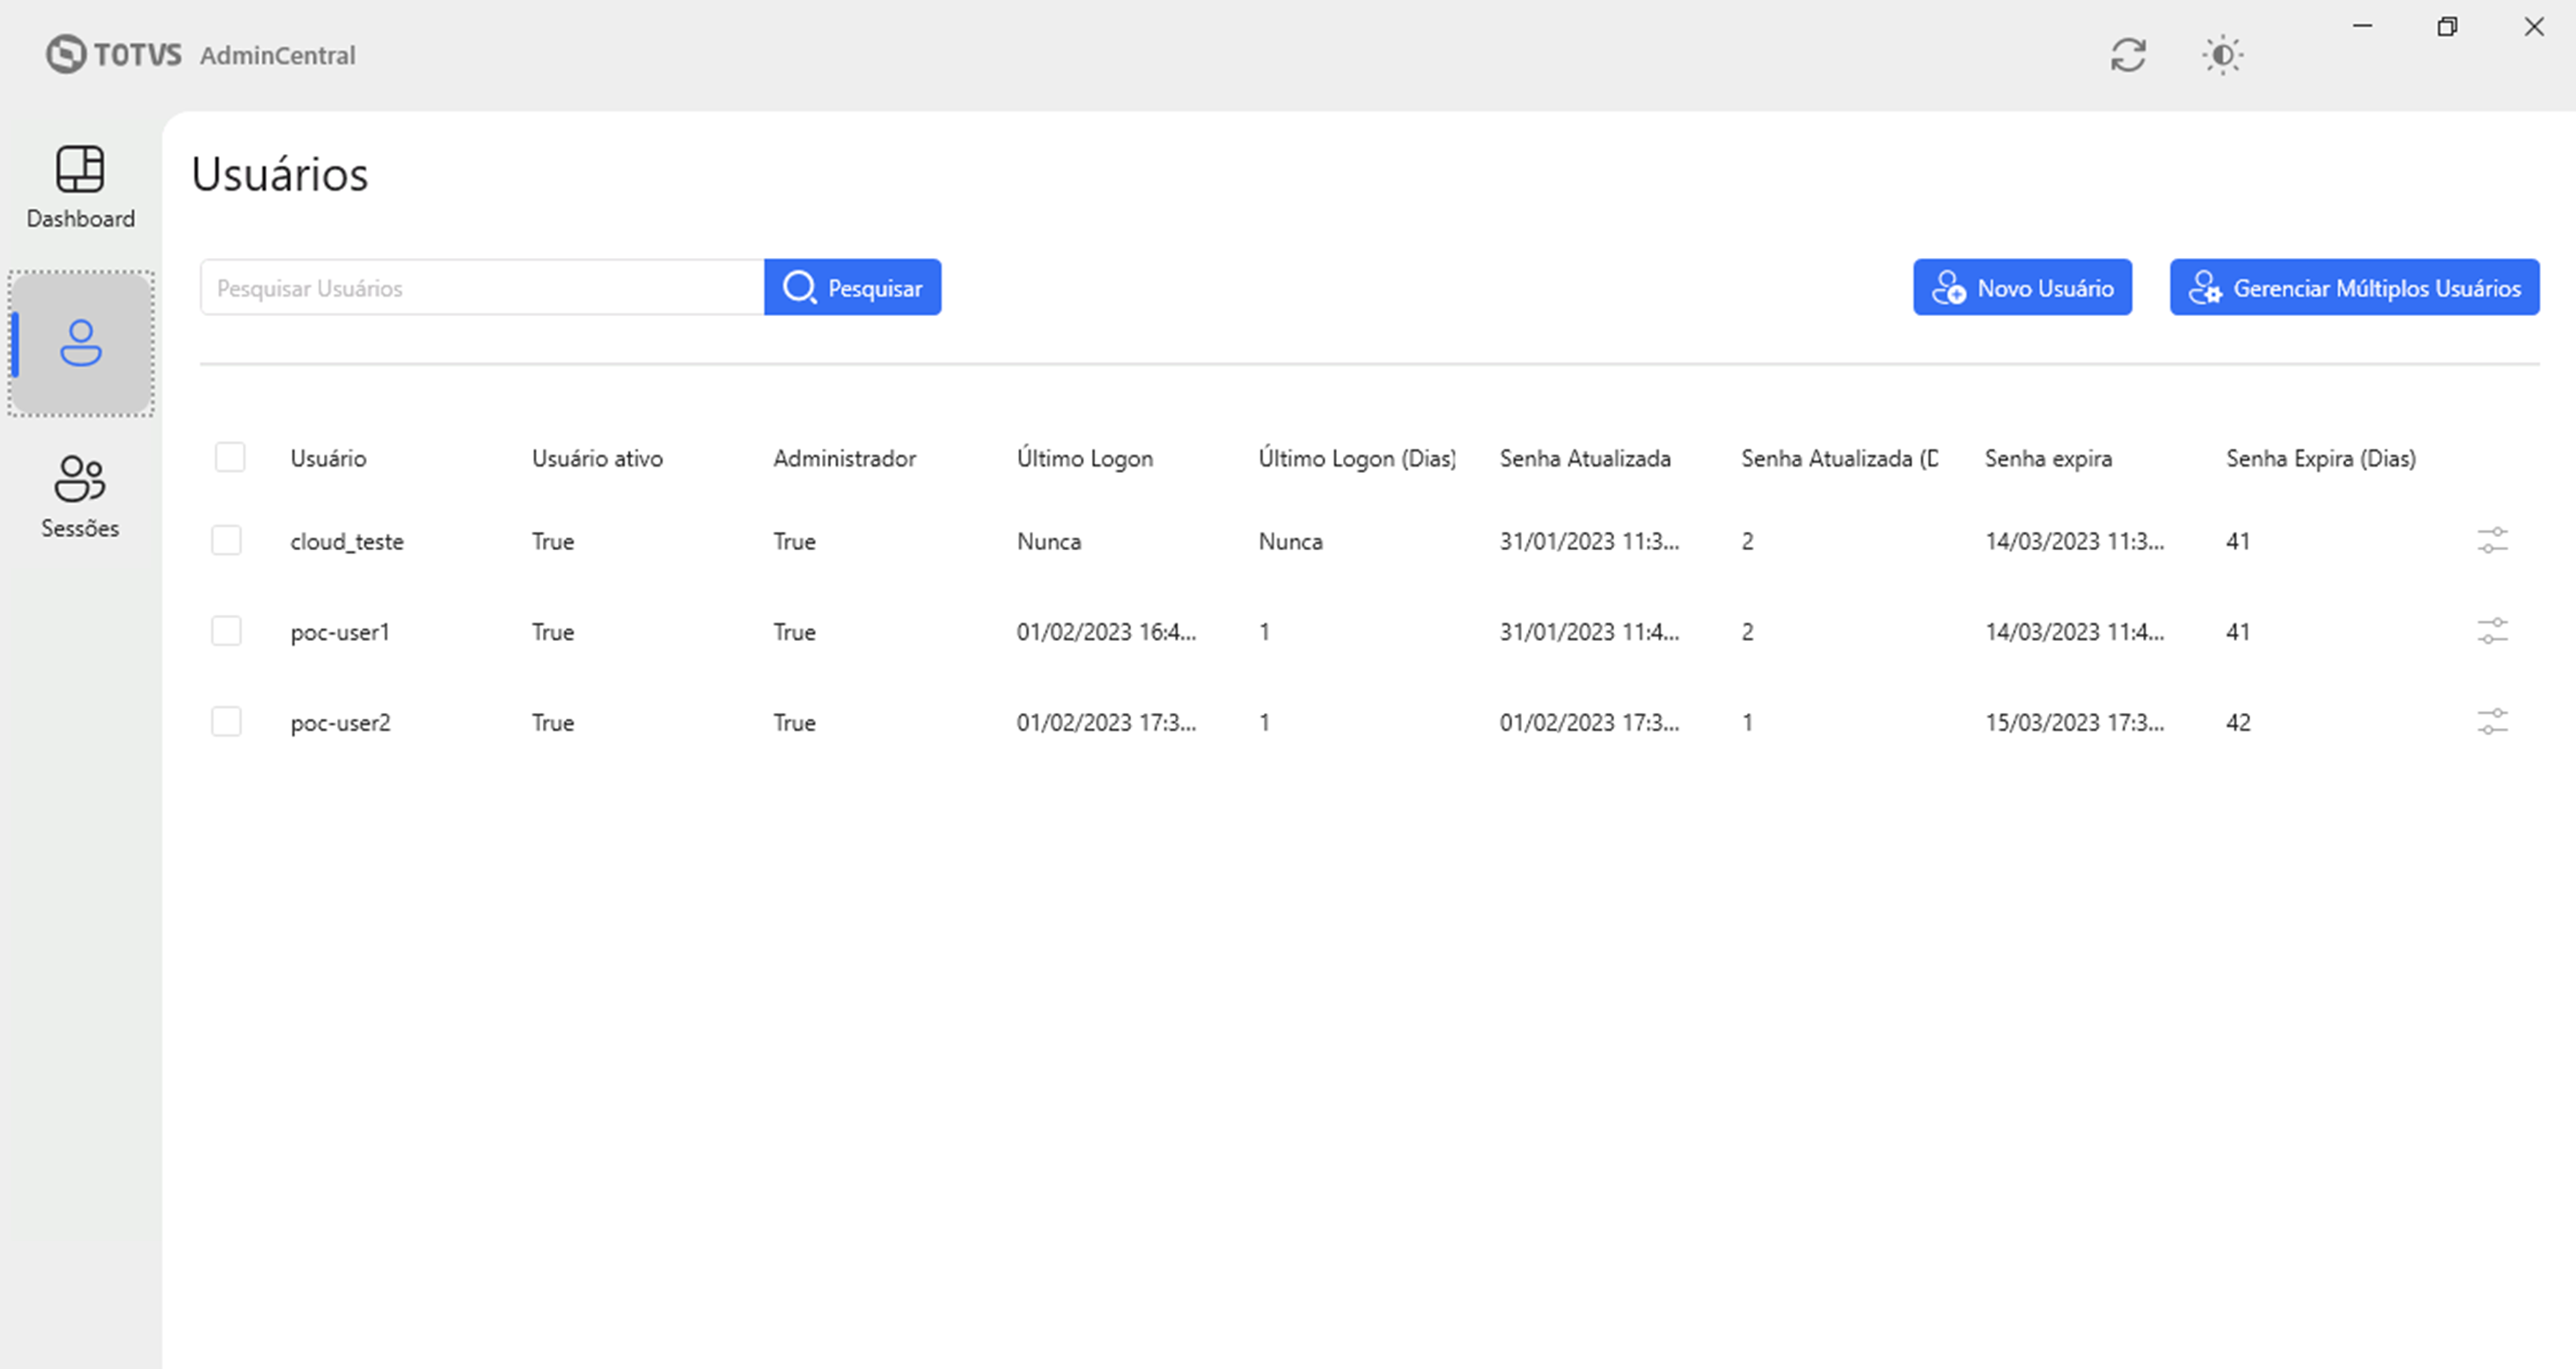Toggle the light/dark theme icon
This screenshot has width=2576, height=1369.
tap(2222, 54)
